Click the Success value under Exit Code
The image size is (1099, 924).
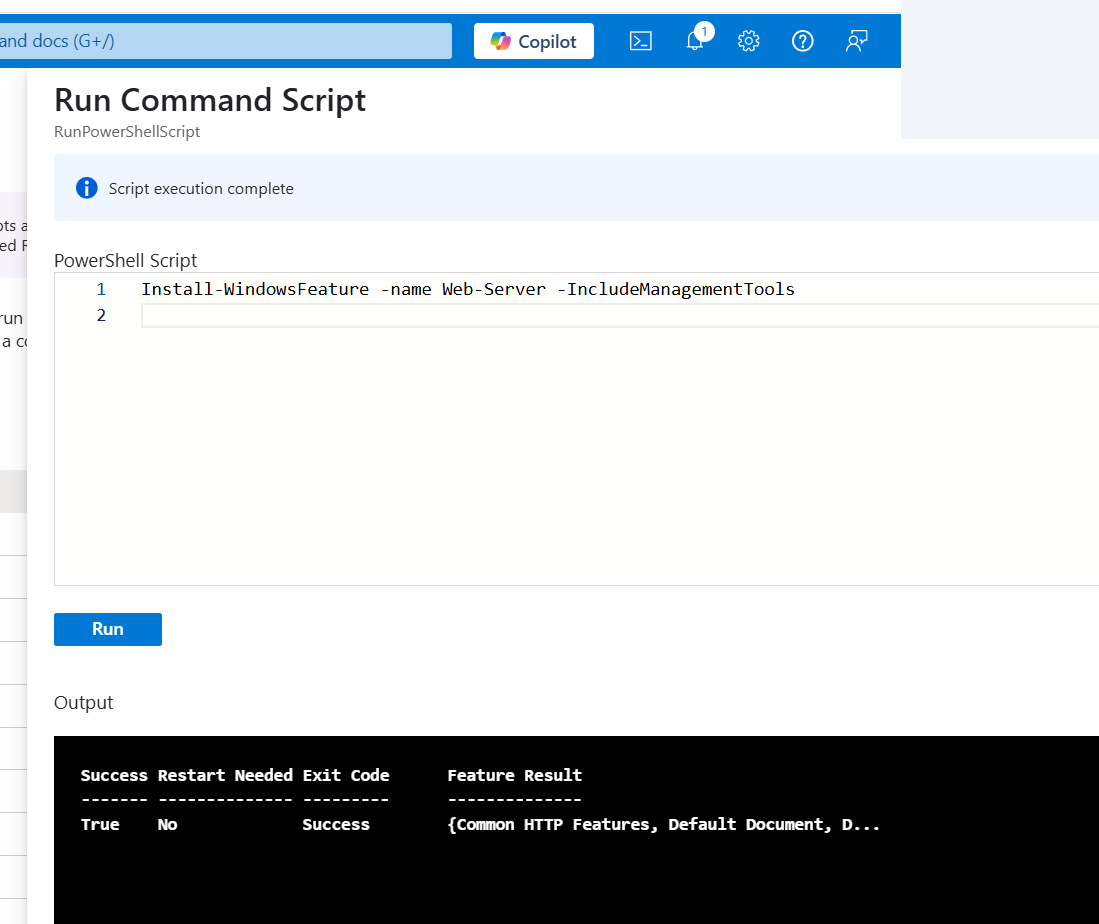pyautogui.click(x=336, y=824)
